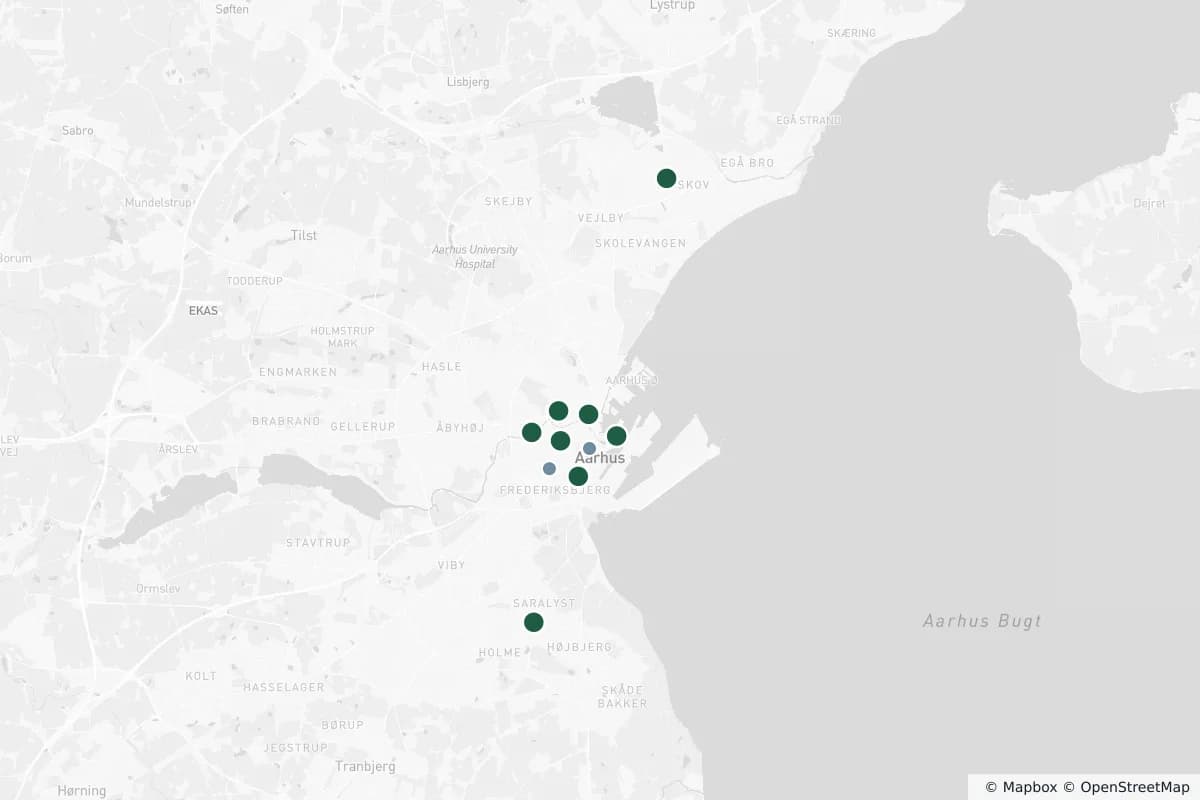Click the Aarhus Ø harbor label
The height and width of the screenshot is (800, 1200).
click(x=632, y=381)
